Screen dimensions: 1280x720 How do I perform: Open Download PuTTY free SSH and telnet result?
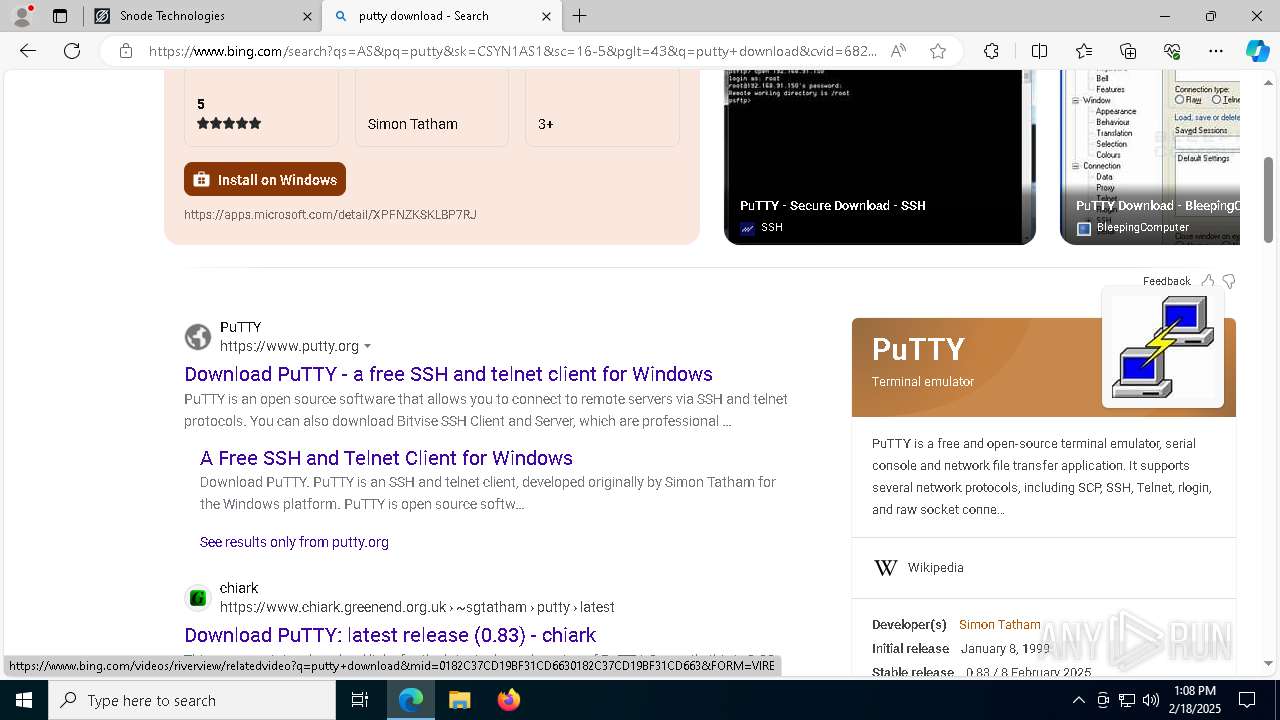(x=448, y=374)
